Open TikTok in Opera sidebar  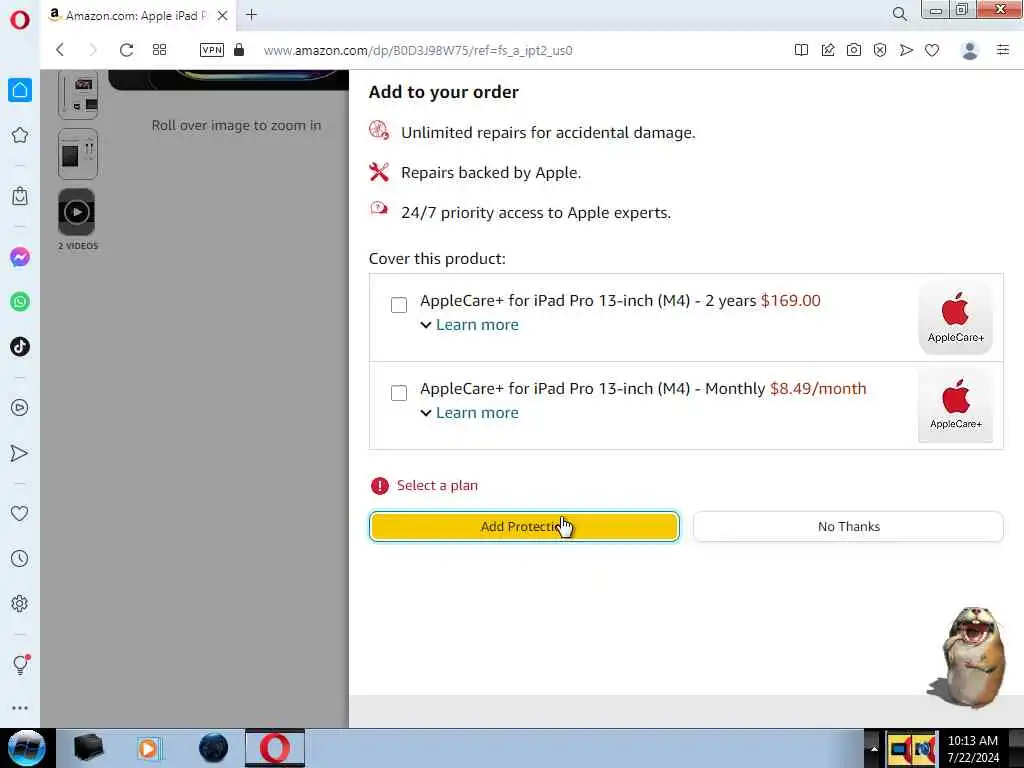20,347
